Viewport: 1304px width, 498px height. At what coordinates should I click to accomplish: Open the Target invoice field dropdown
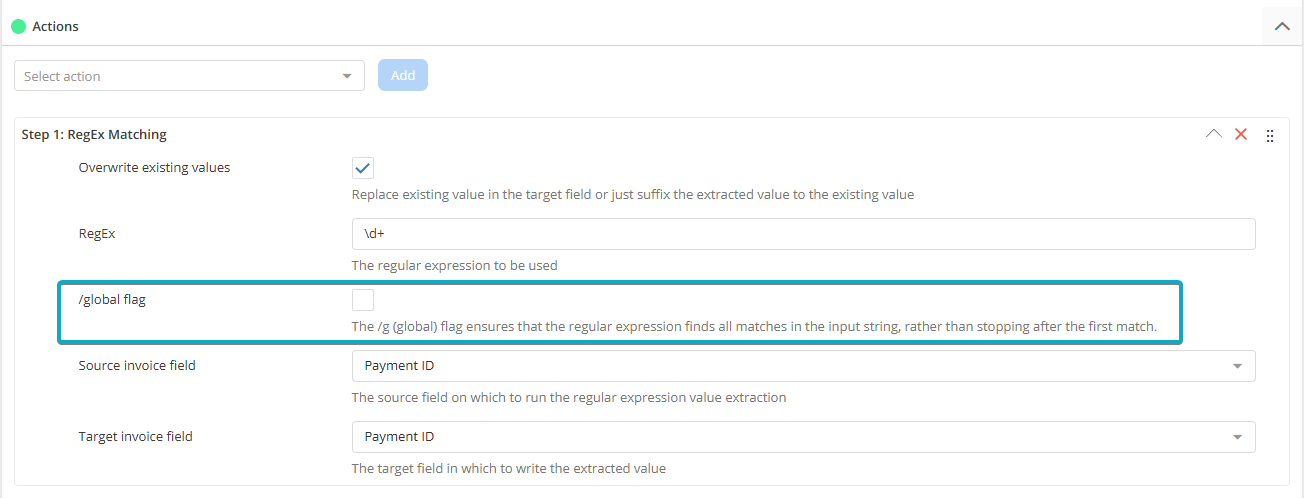(790, 437)
